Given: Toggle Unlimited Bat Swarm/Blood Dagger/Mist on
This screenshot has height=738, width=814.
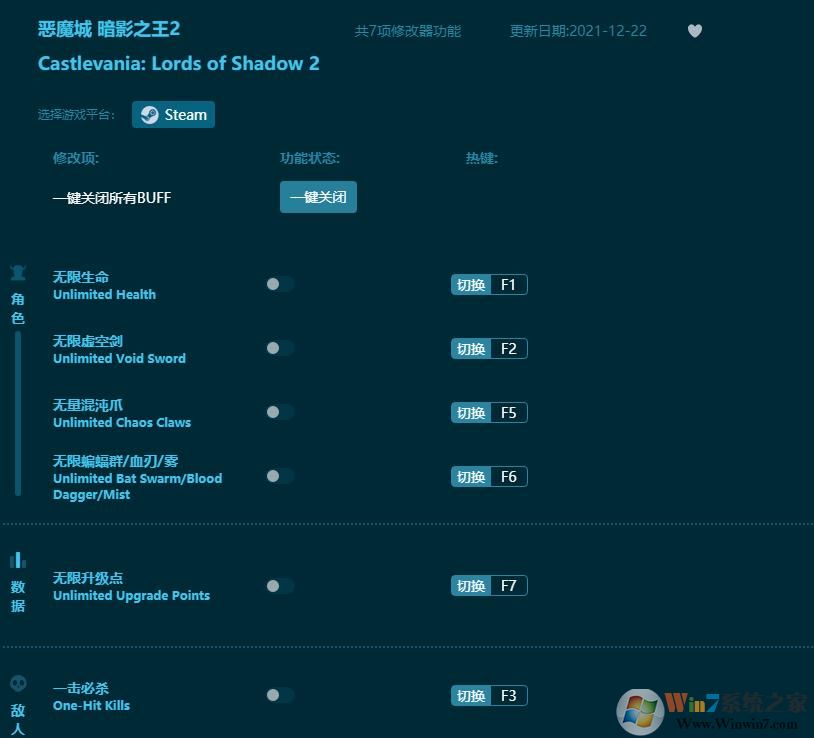Looking at the screenshot, I should 279,476.
